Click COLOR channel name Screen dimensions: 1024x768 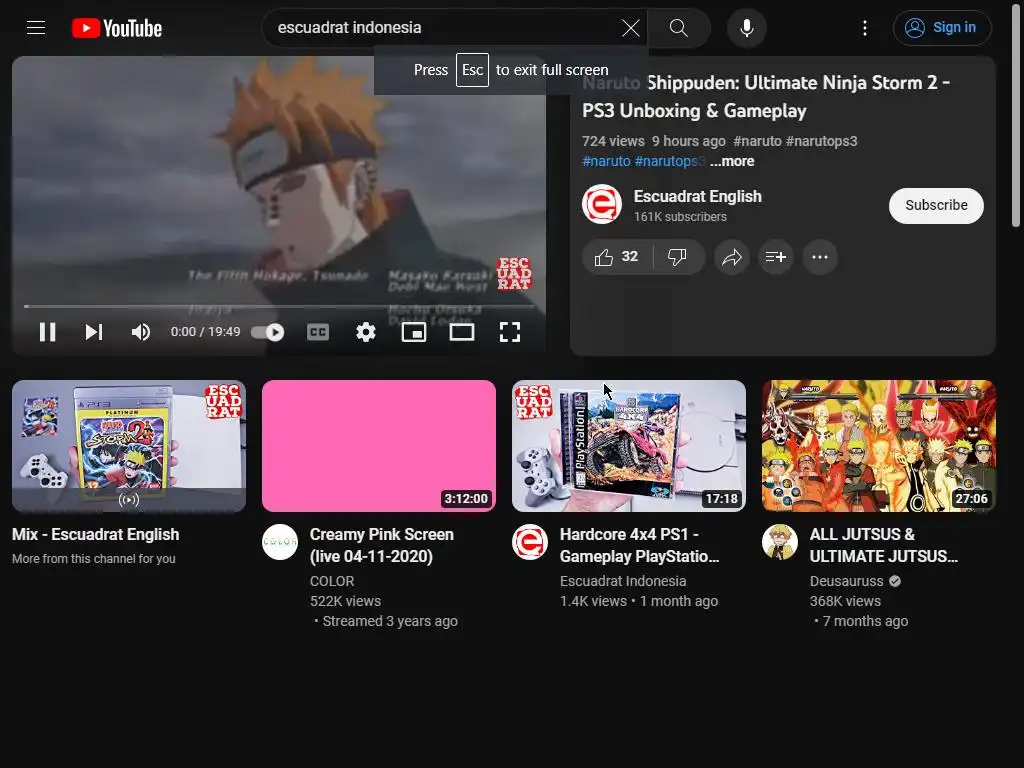point(332,581)
